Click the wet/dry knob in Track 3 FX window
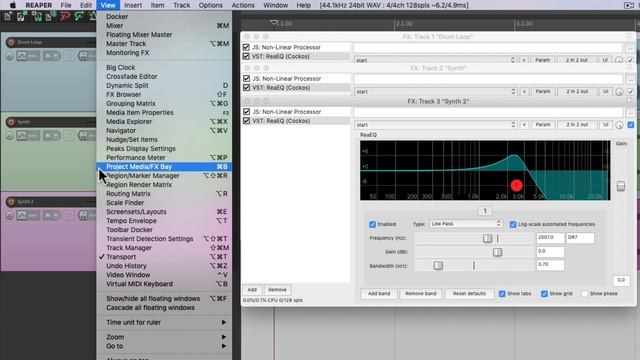 coord(619,125)
